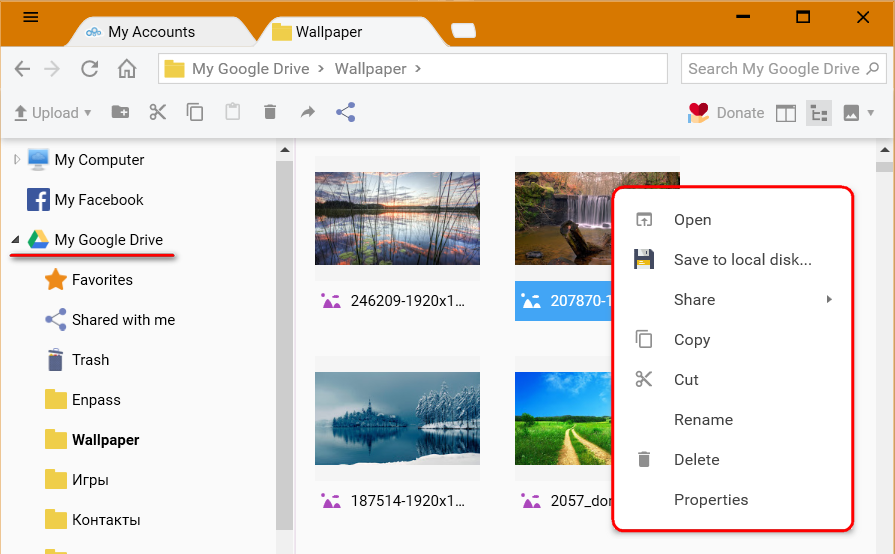Click the file name 187514-1920x1...
Image resolution: width=895 pixels, height=554 pixels.
coord(408,500)
